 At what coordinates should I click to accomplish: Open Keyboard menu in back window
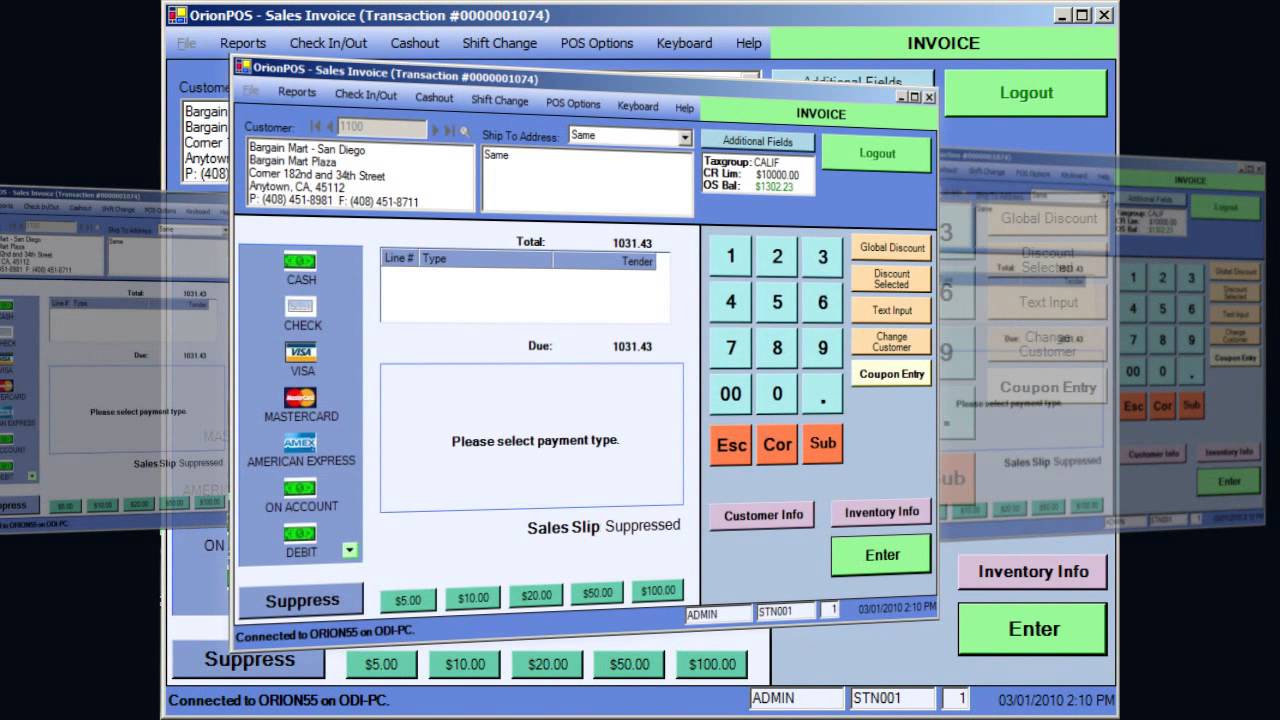tap(685, 43)
